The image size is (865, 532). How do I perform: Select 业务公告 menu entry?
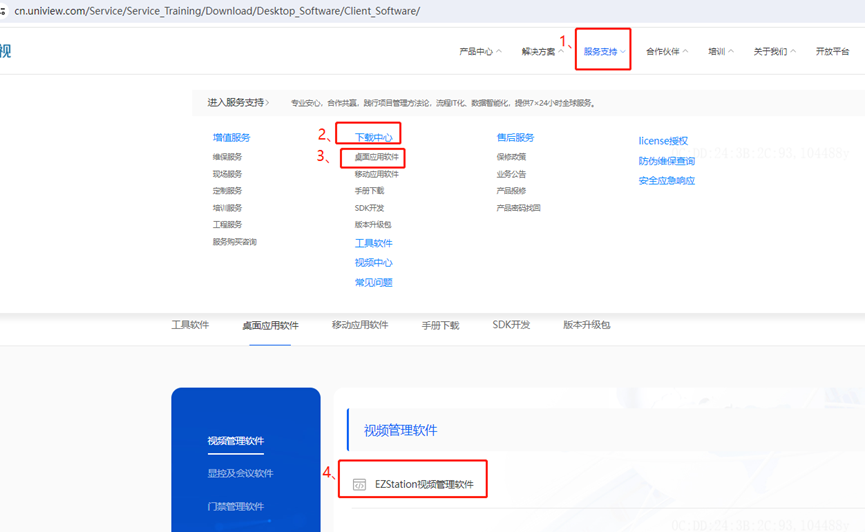[x=510, y=174]
